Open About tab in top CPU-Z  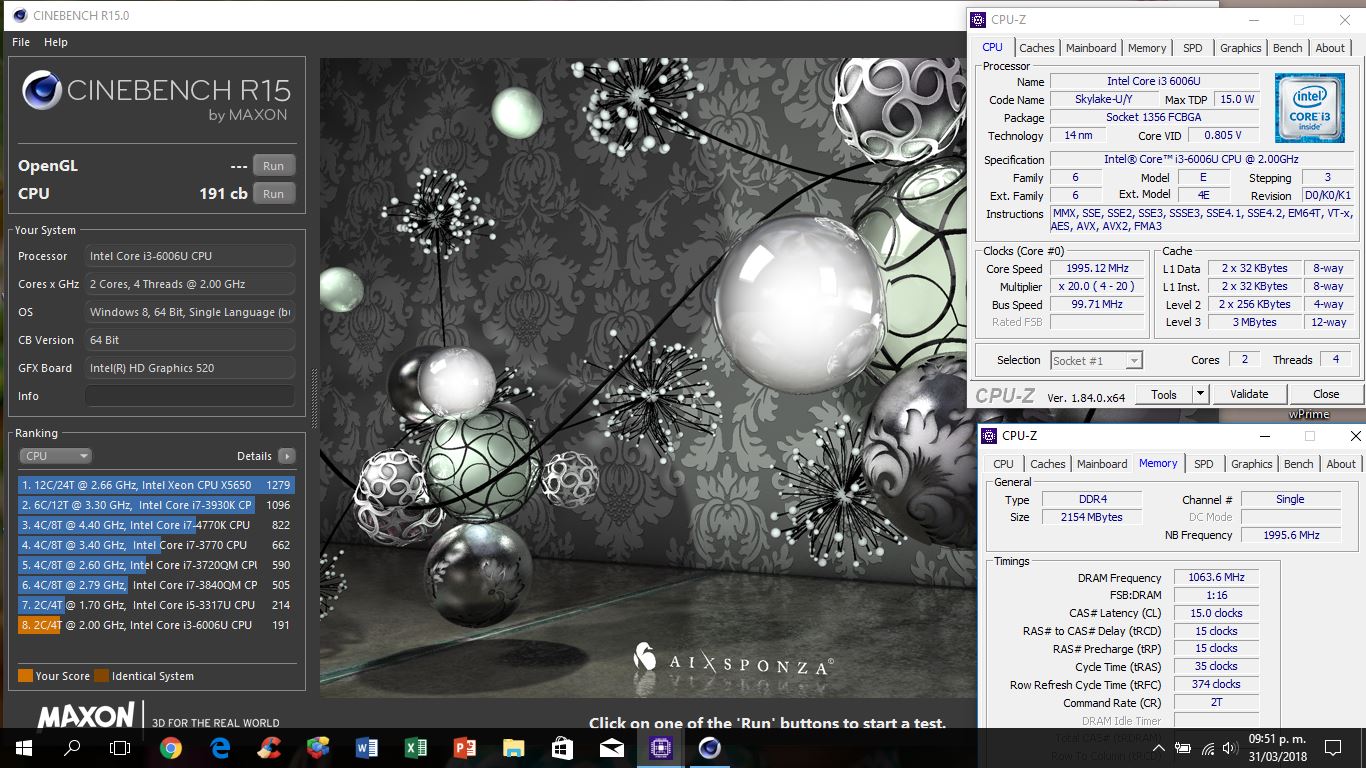pyautogui.click(x=1330, y=48)
